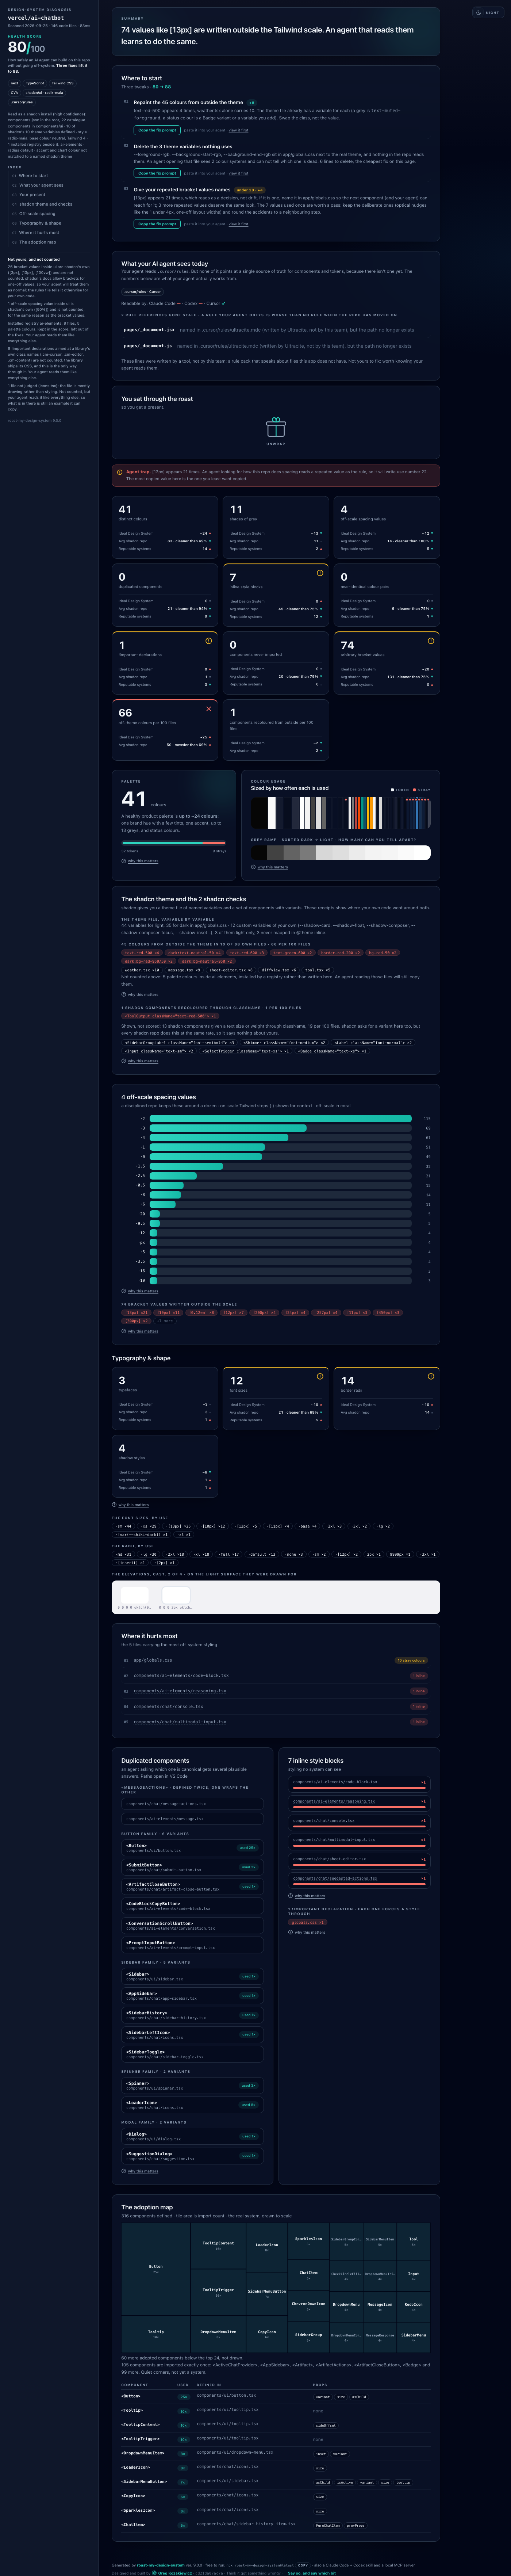Screen dimensions: 511x2576
Task: Select <ArtifactCloseButton> row in Duplicated components
Action: click(x=193, y=1886)
